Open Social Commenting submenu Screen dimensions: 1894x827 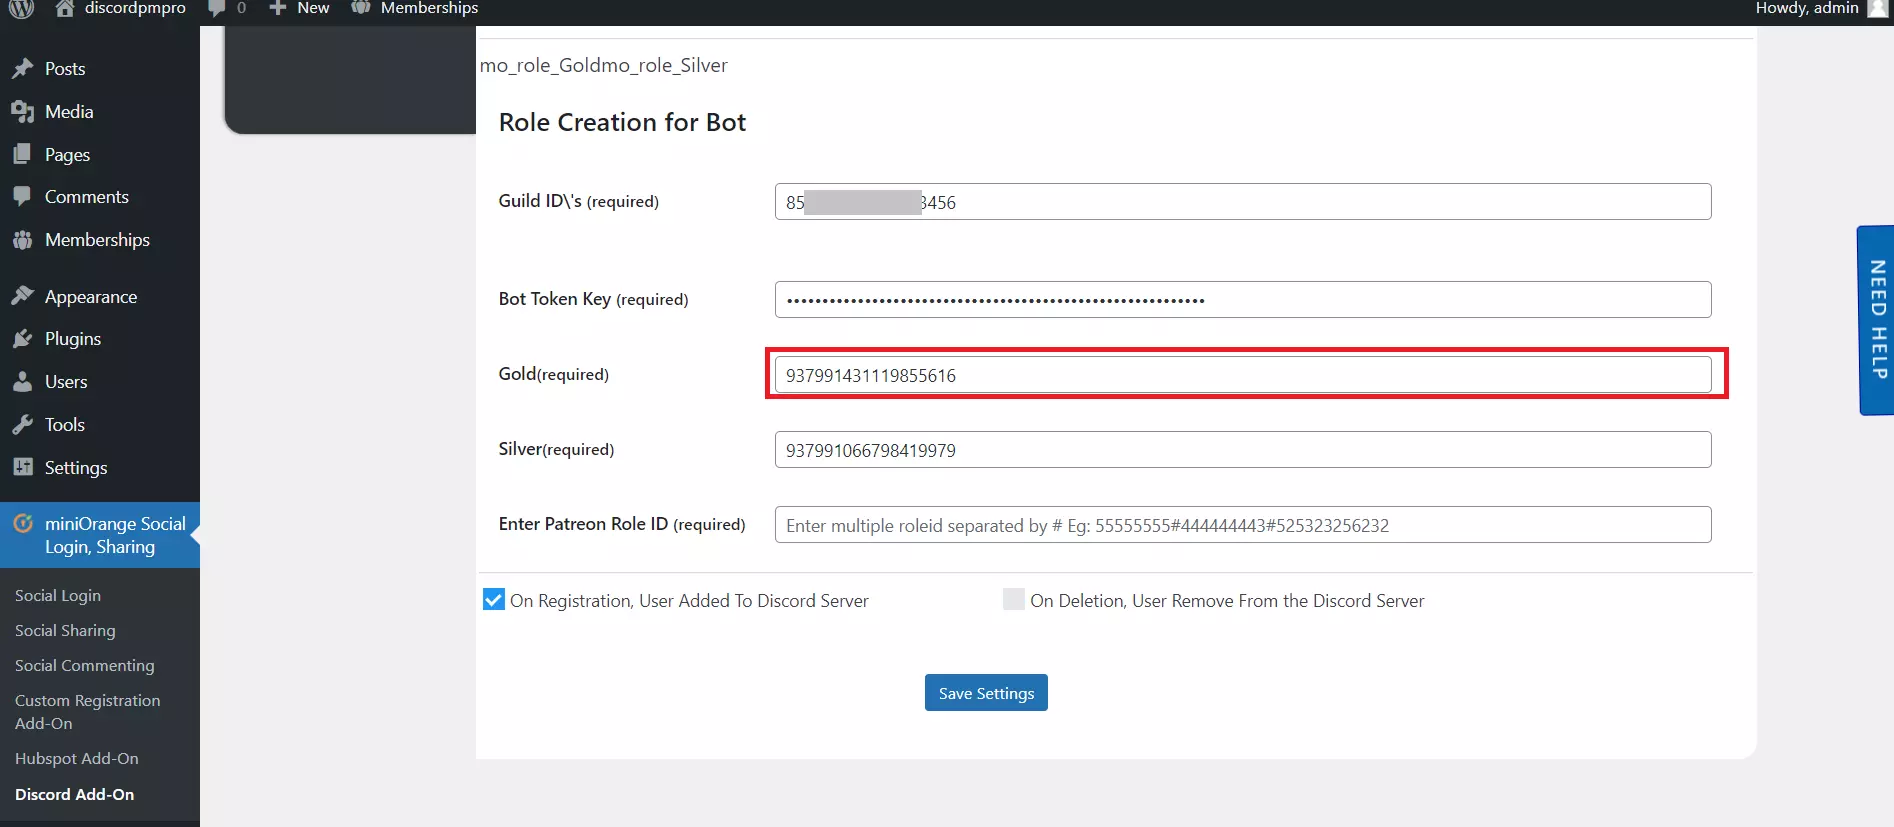(x=85, y=665)
